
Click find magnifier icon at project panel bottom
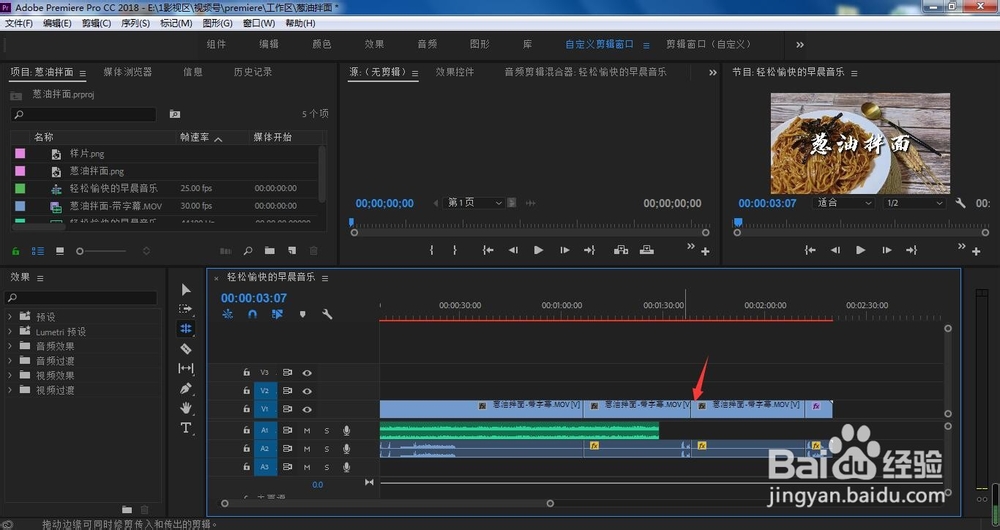pyautogui.click(x=248, y=251)
